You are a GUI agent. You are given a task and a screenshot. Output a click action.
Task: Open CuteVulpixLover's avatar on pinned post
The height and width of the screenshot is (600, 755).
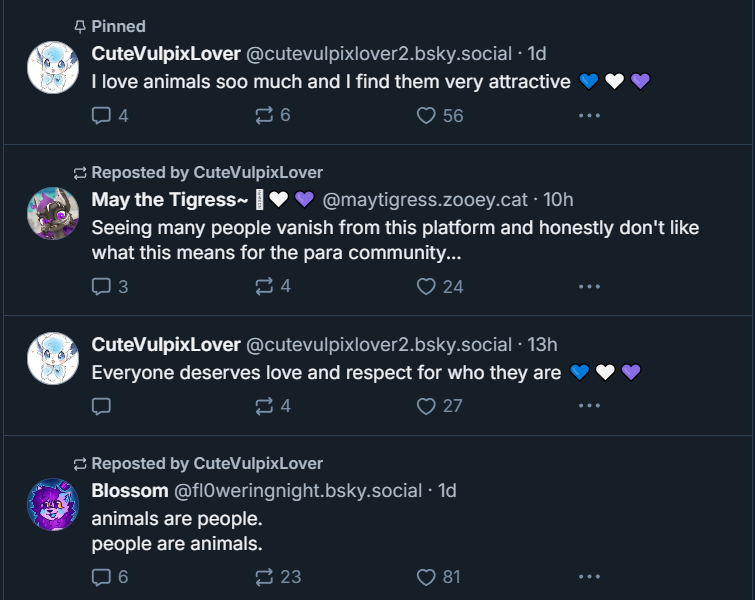point(53,67)
